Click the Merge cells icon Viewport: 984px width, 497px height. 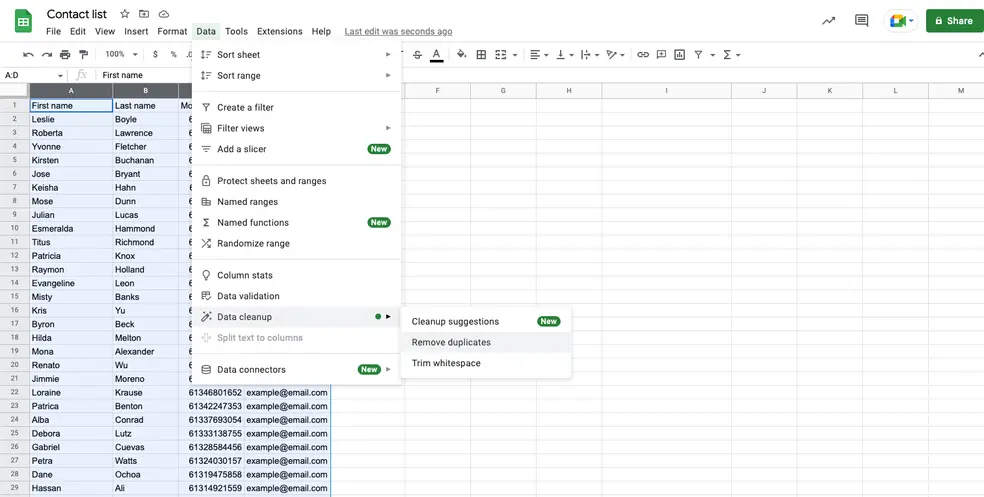[x=501, y=55]
